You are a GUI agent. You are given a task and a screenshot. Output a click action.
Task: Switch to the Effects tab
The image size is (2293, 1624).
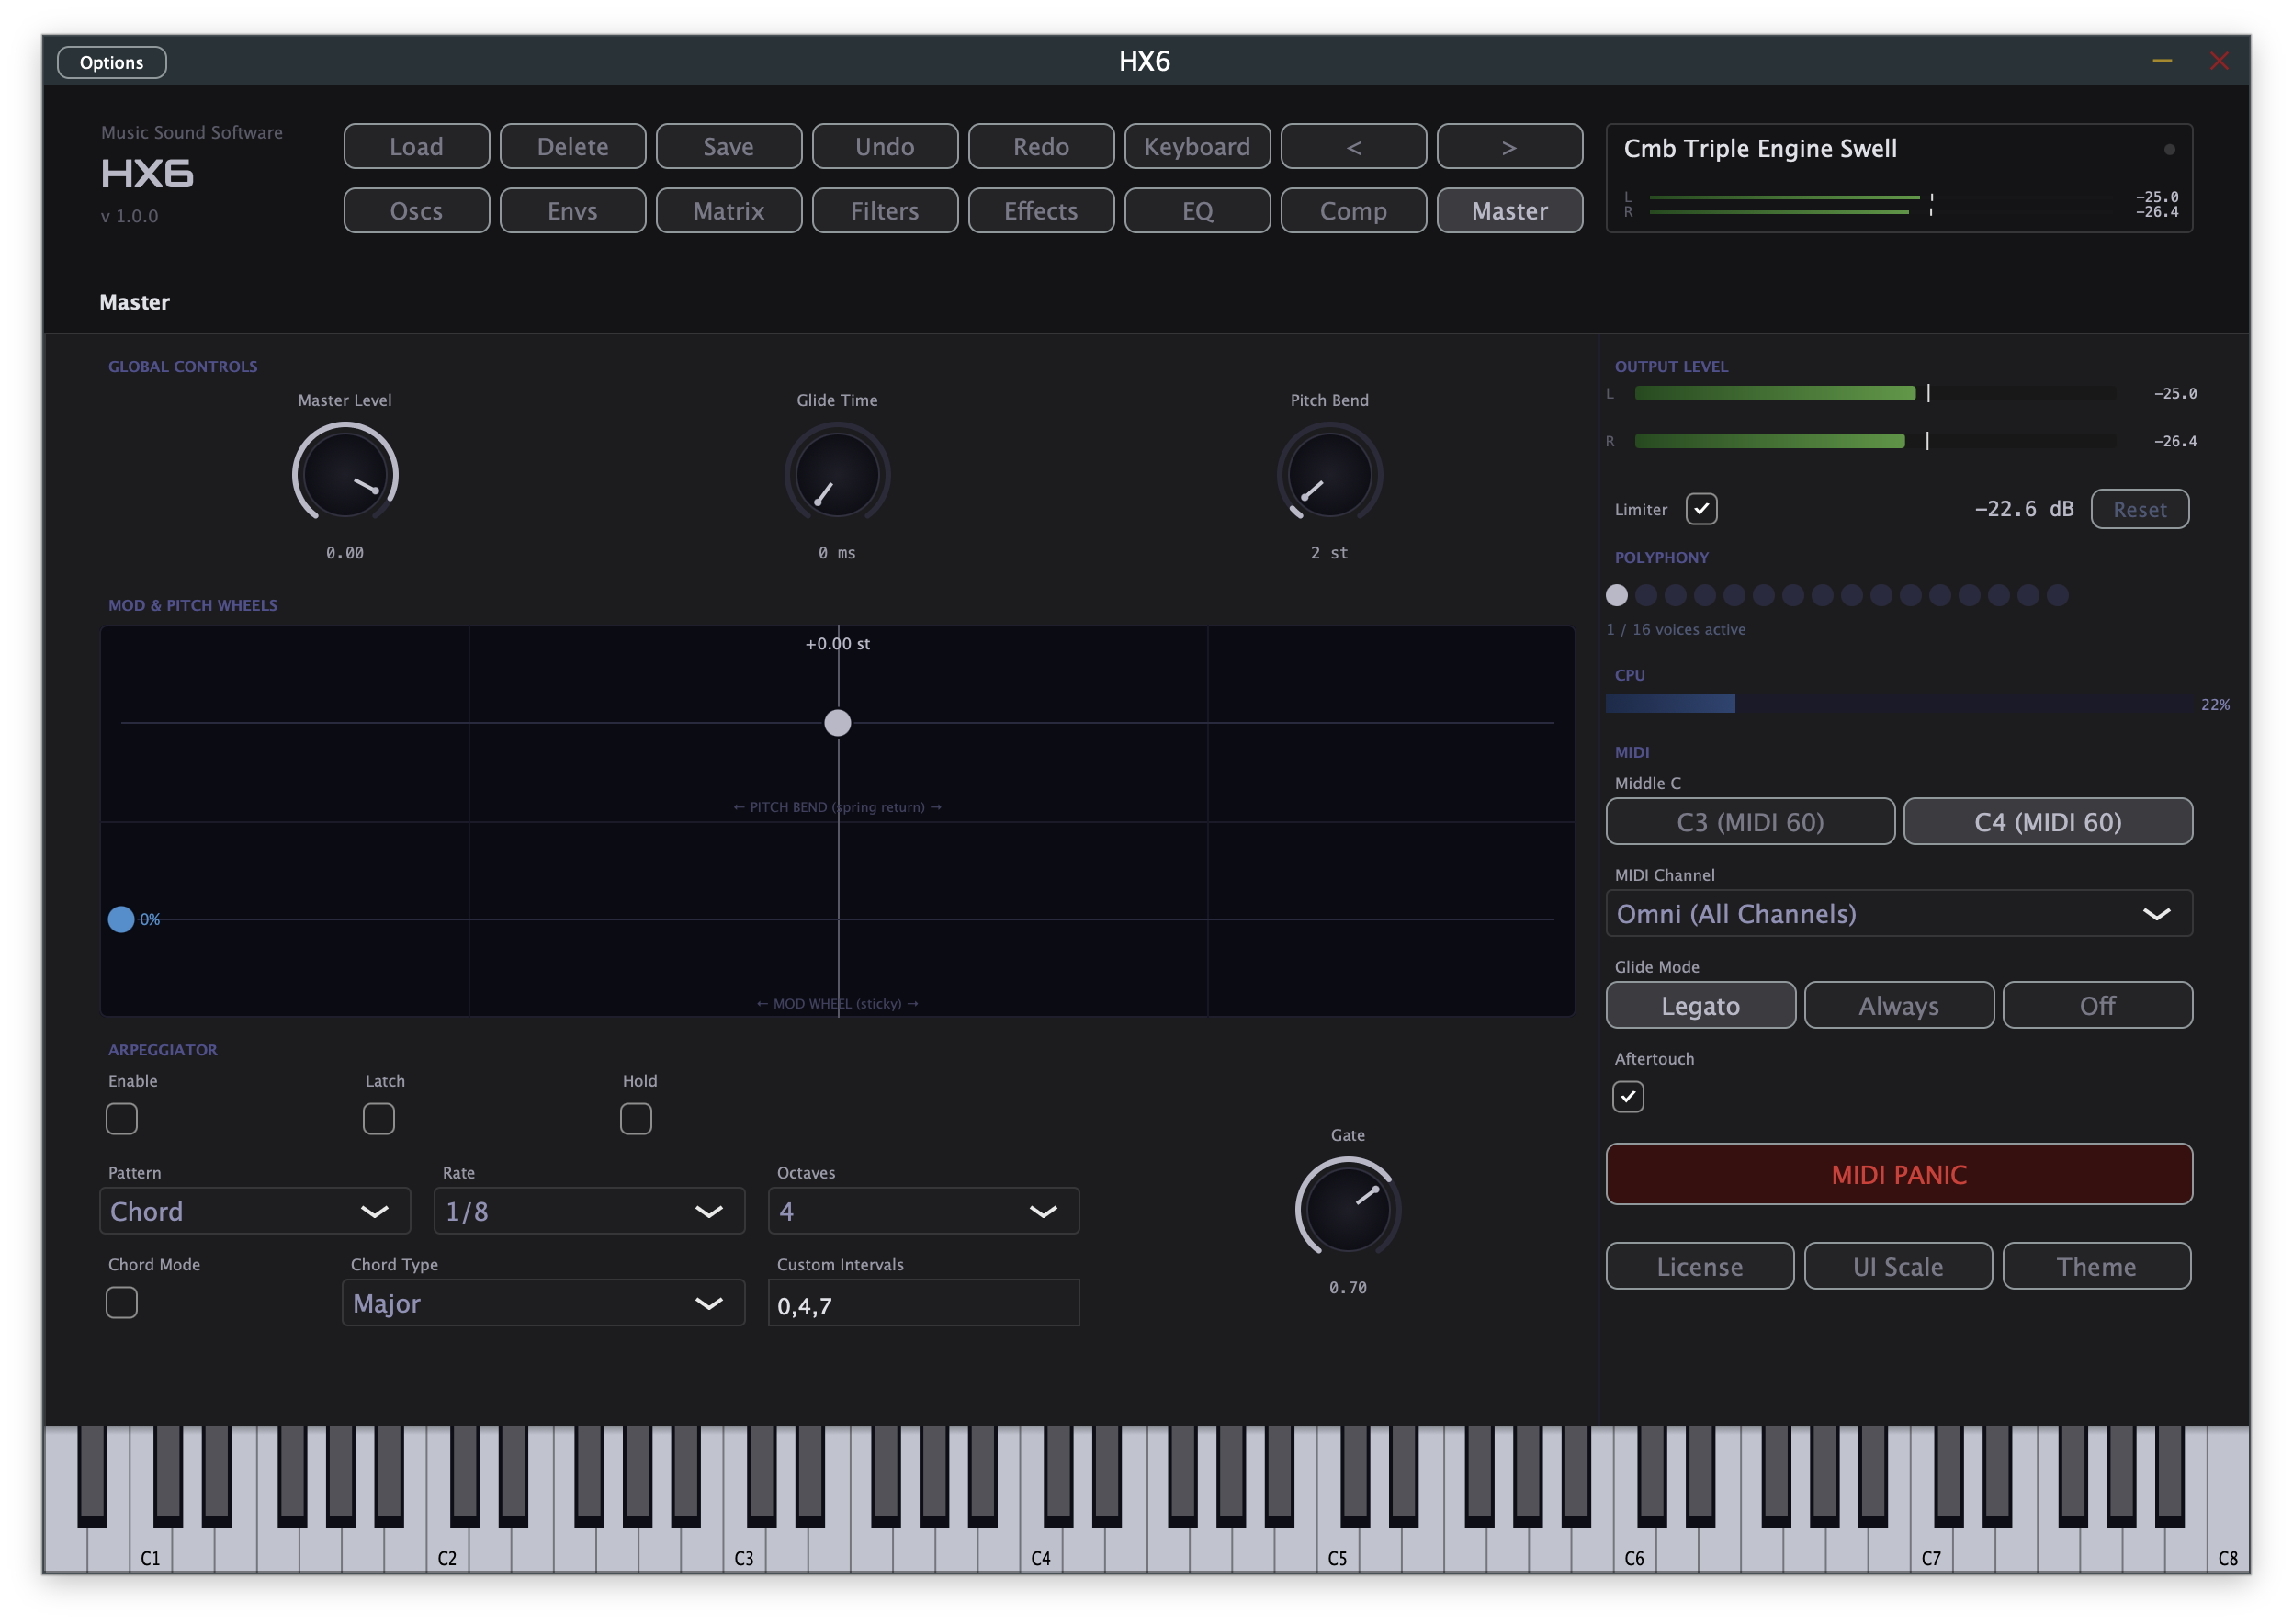[x=1041, y=211]
